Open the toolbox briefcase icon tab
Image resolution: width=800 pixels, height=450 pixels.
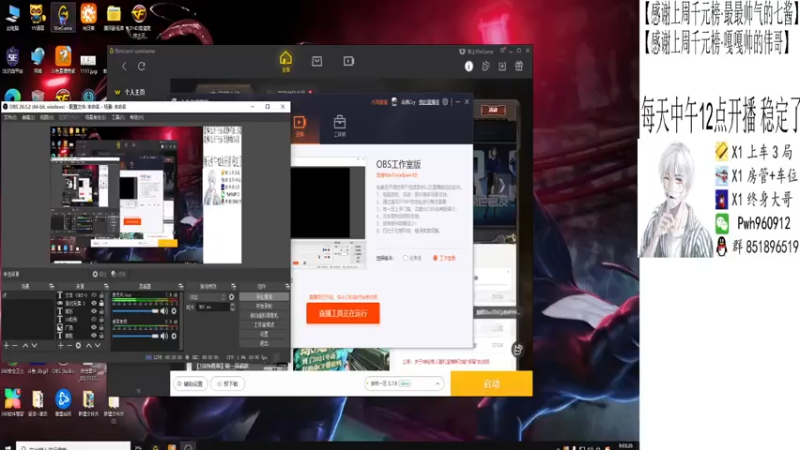point(339,126)
